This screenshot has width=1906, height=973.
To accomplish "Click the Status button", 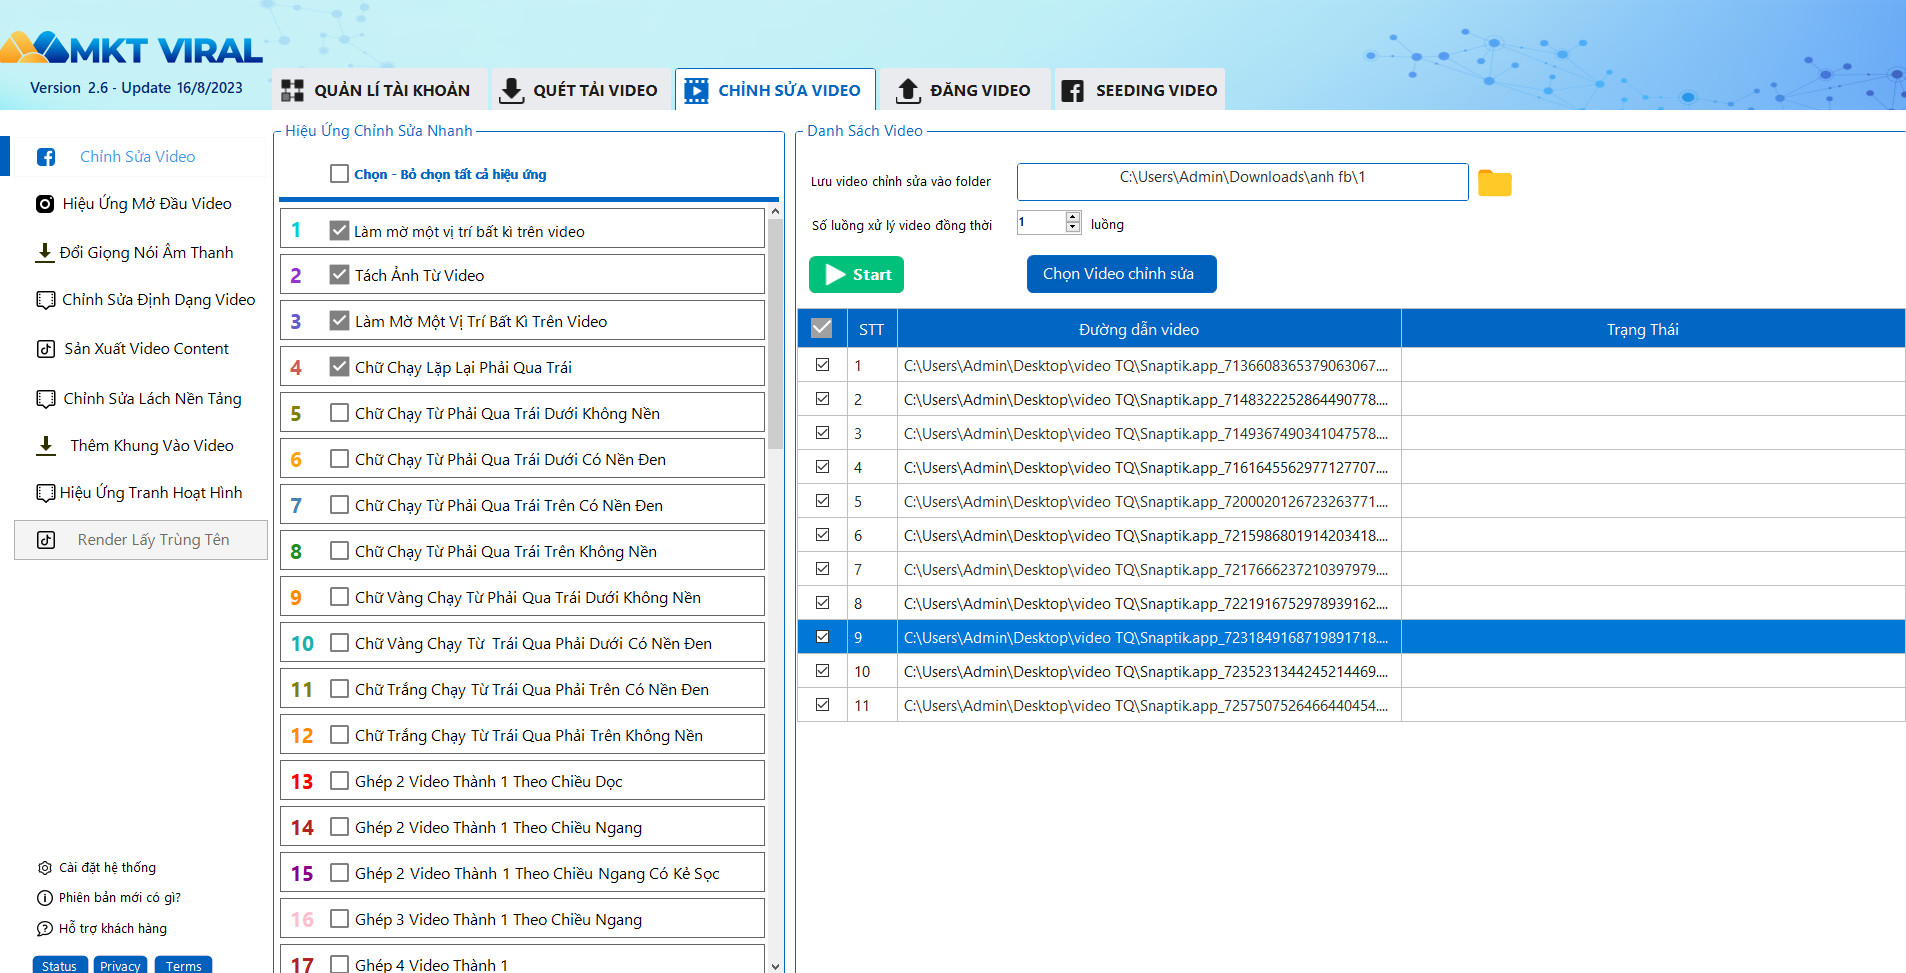I will 59,965.
